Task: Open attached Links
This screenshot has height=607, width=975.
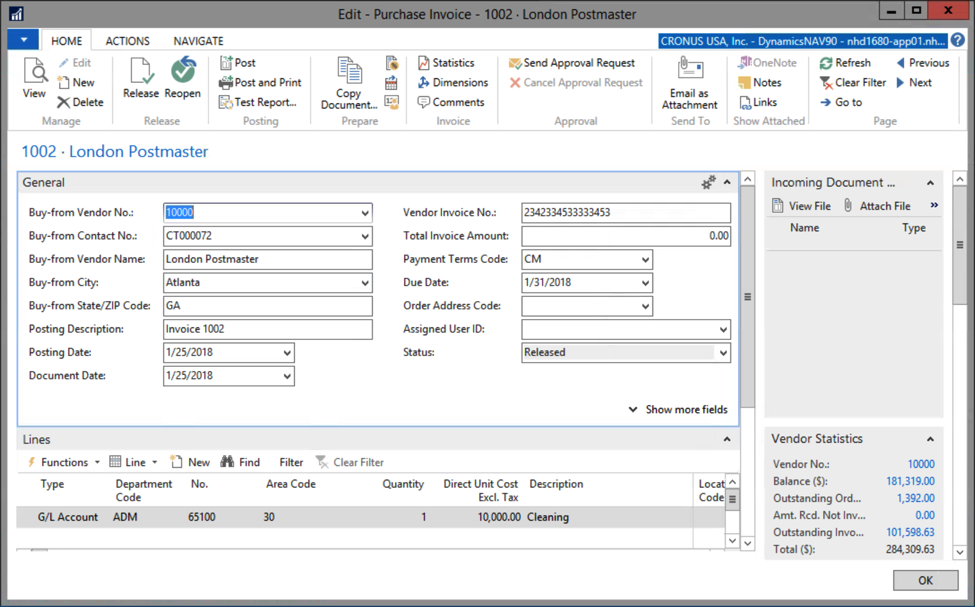Action: (757, 102)
